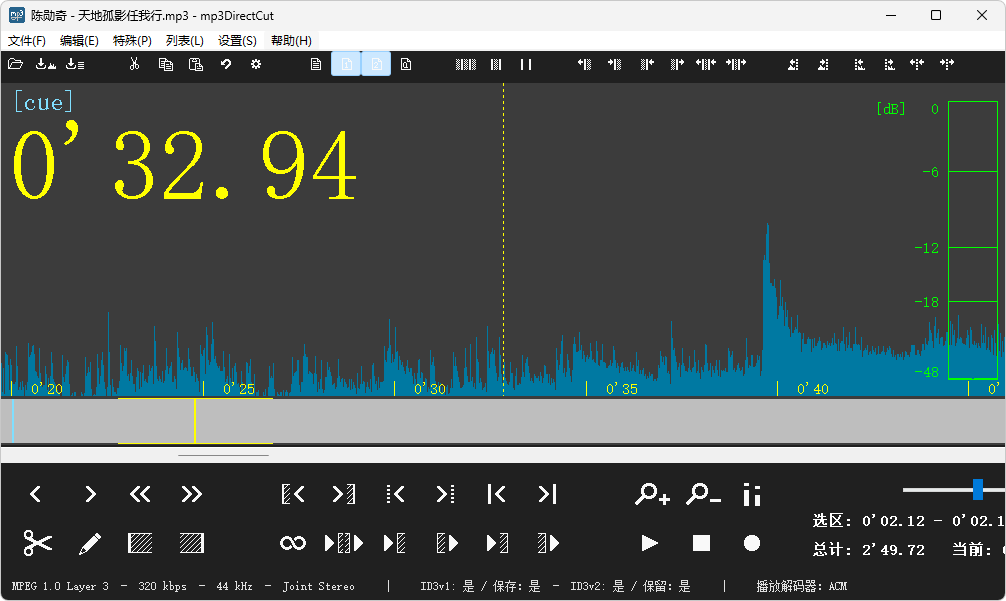Open the settings gear icon
The width and height of the screenshot is (1006, 601).
click(x=255, y=64)
